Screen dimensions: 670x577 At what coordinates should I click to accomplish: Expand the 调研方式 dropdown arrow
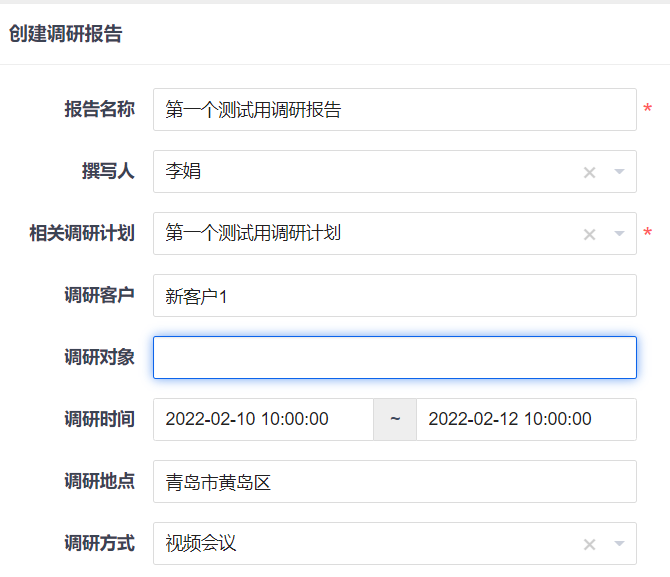(619, 544)
